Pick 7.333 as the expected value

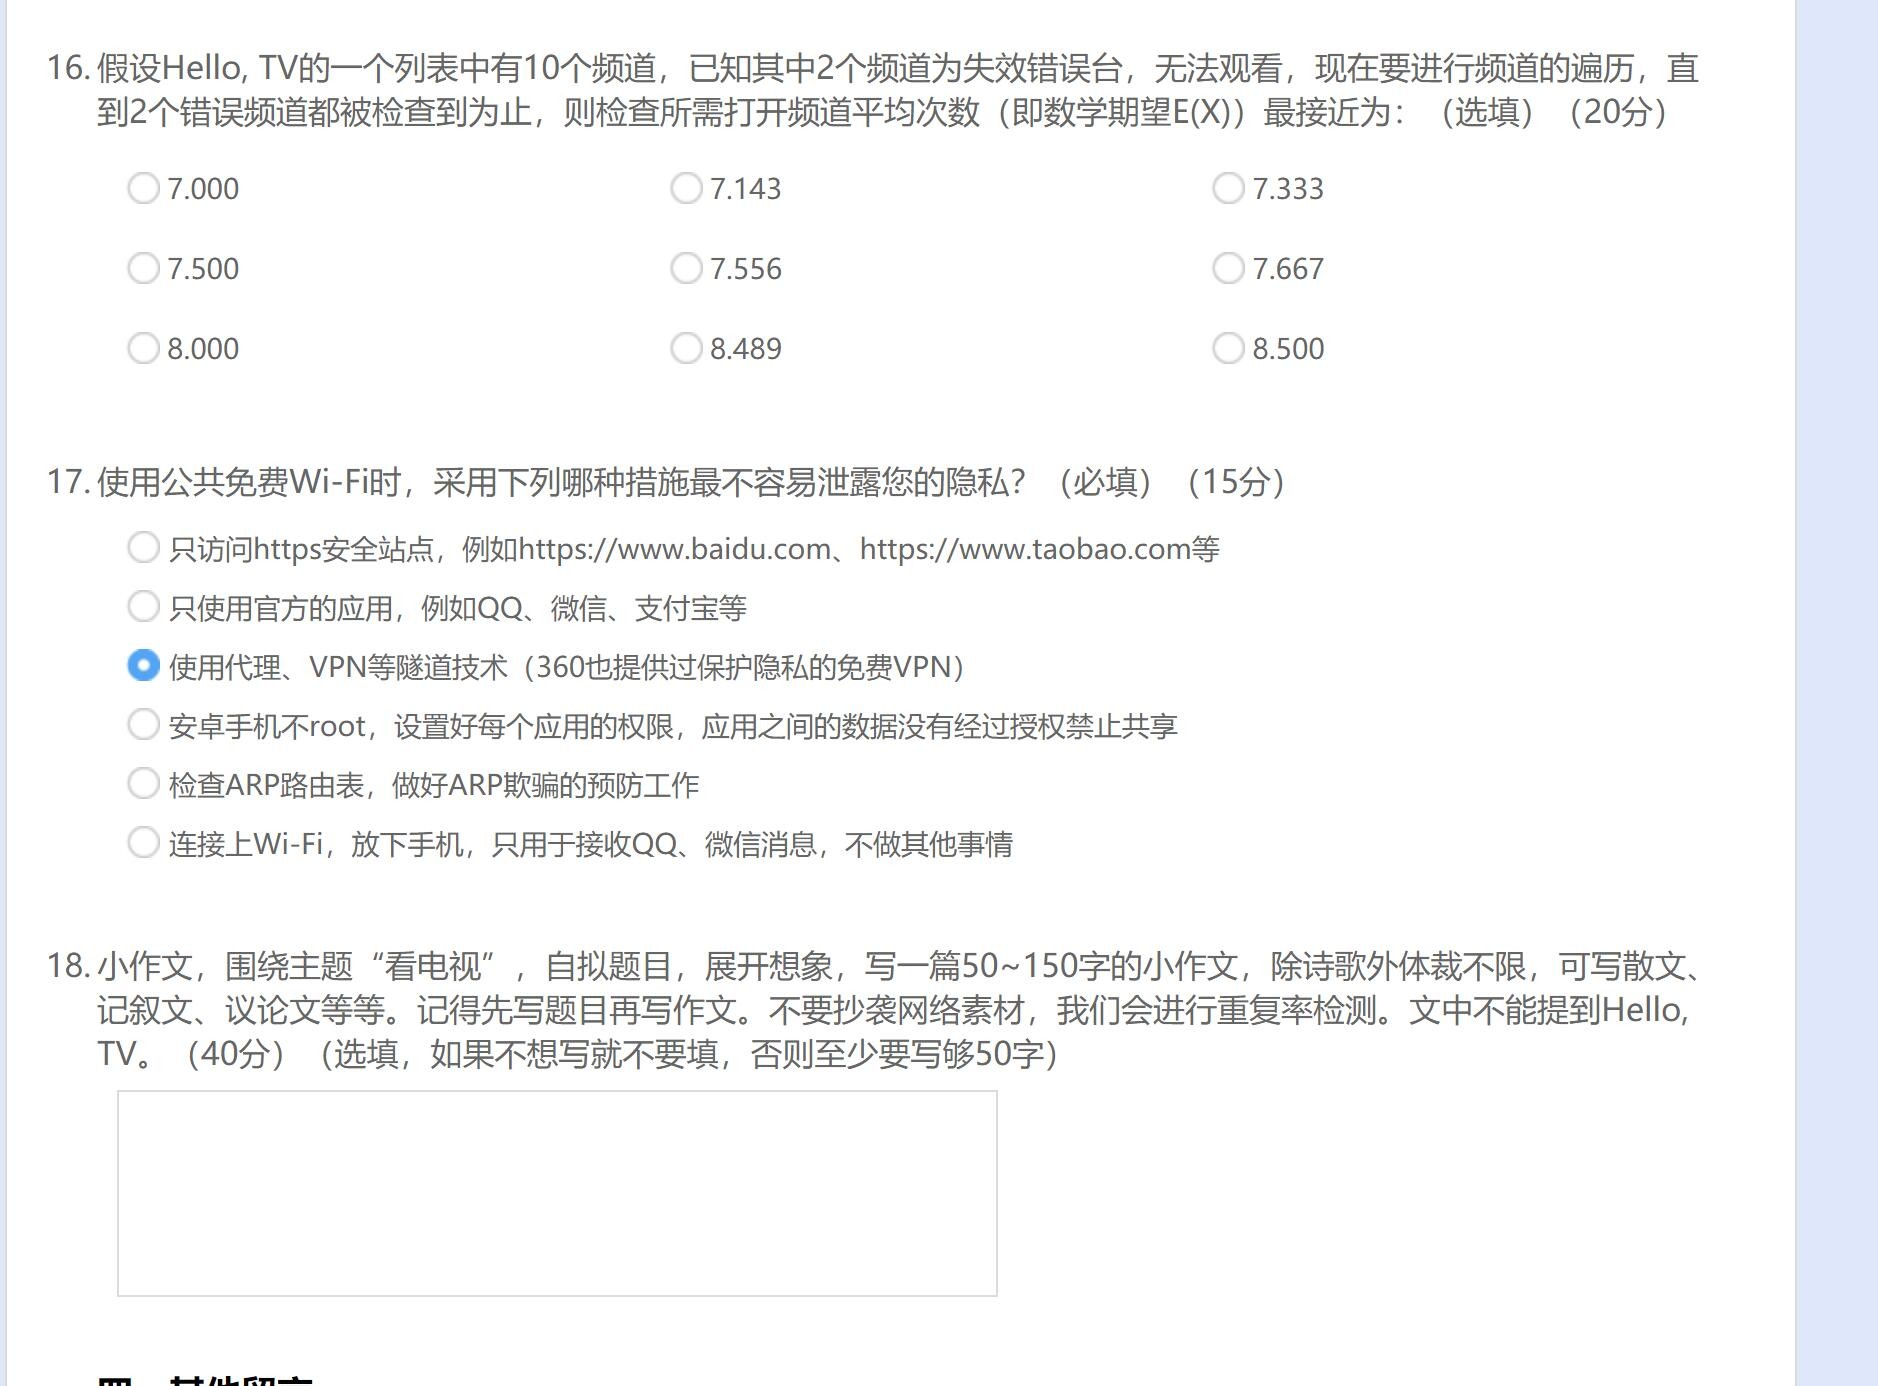pyautogui.click(x=1228, y=188)
